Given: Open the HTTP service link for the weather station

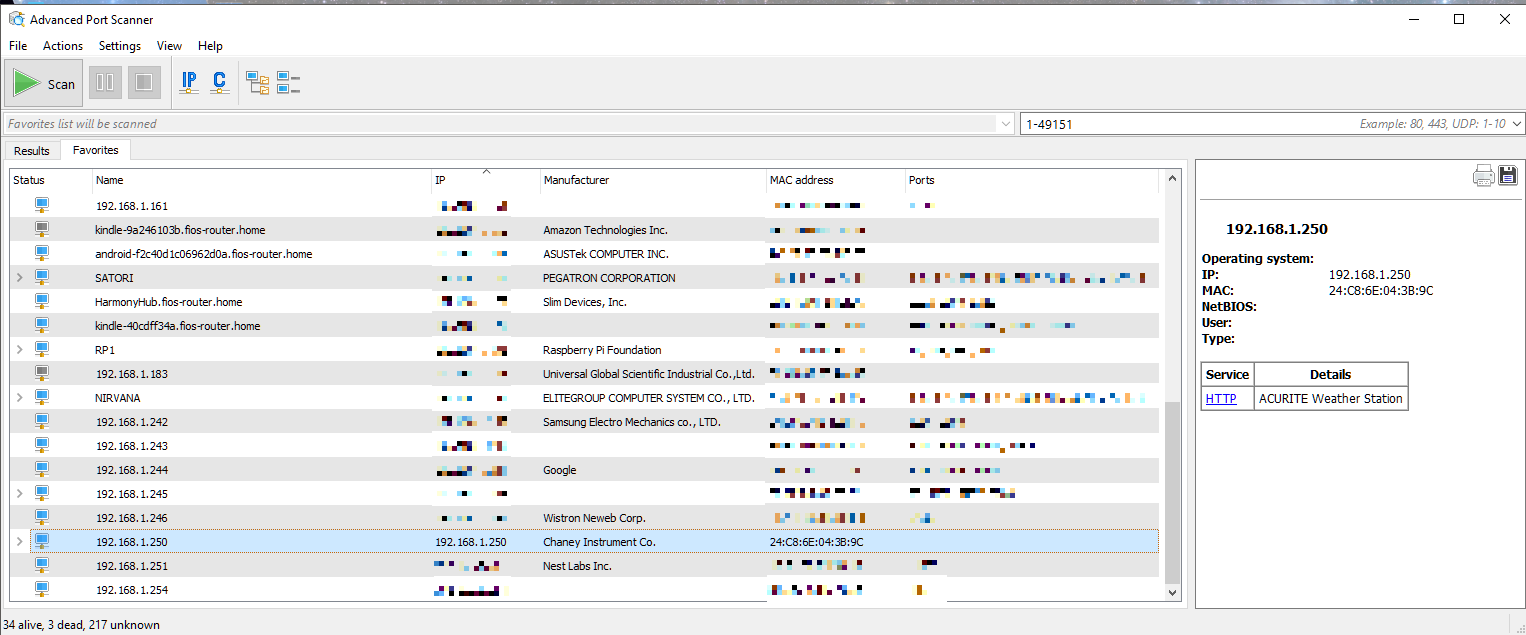Looking at the screenshot, I should click(1221, 398).
